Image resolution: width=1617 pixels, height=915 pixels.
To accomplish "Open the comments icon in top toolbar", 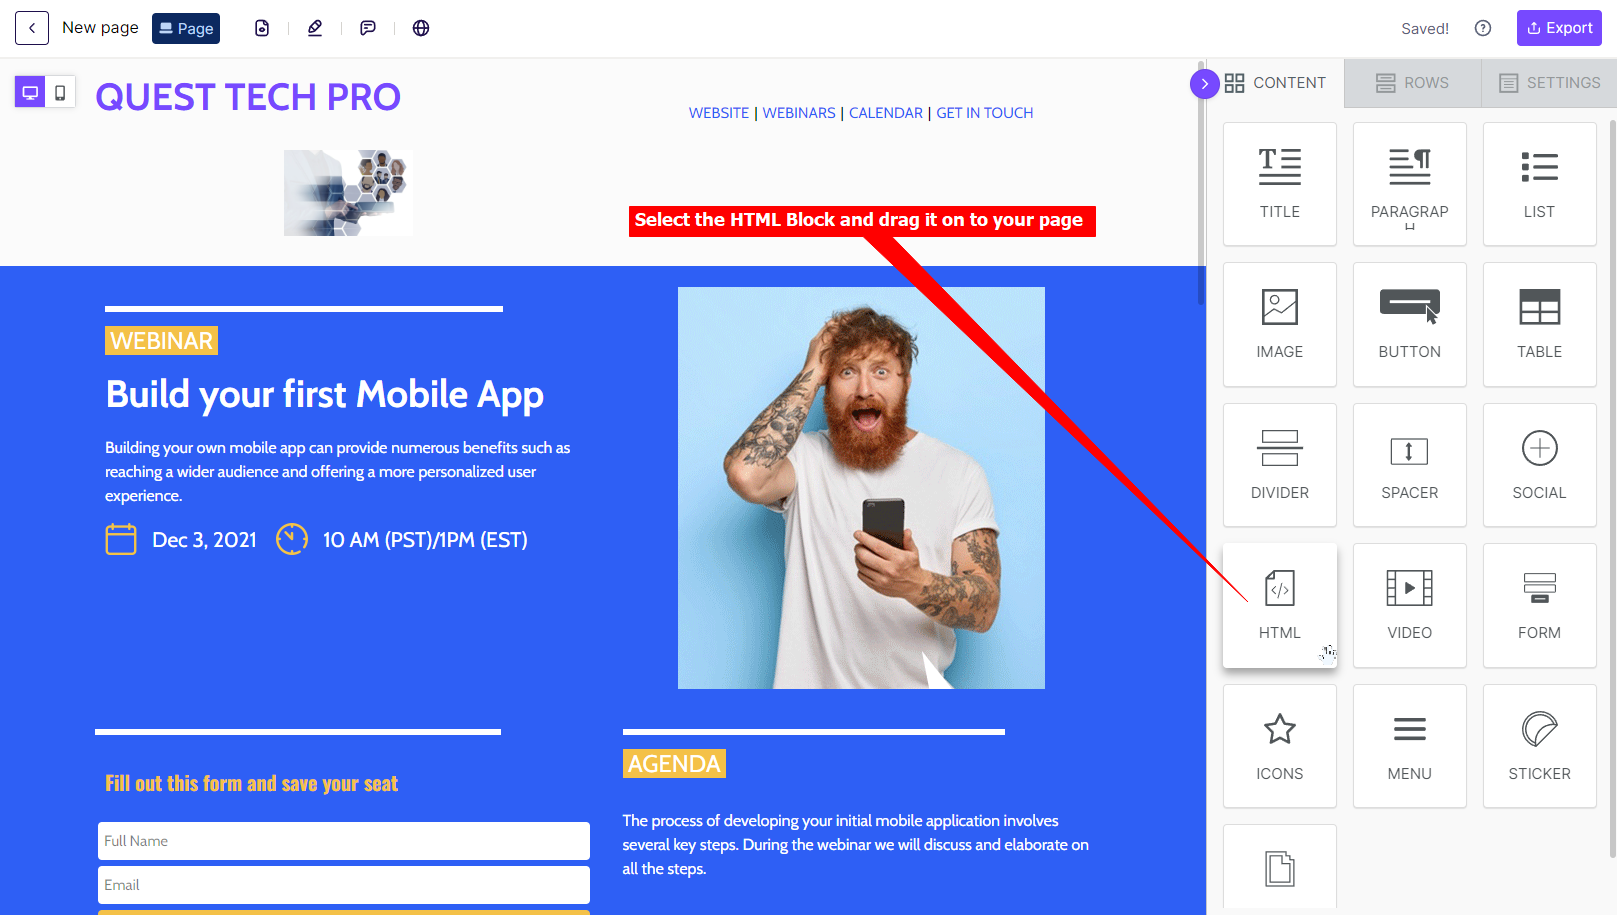I will 368,28.
